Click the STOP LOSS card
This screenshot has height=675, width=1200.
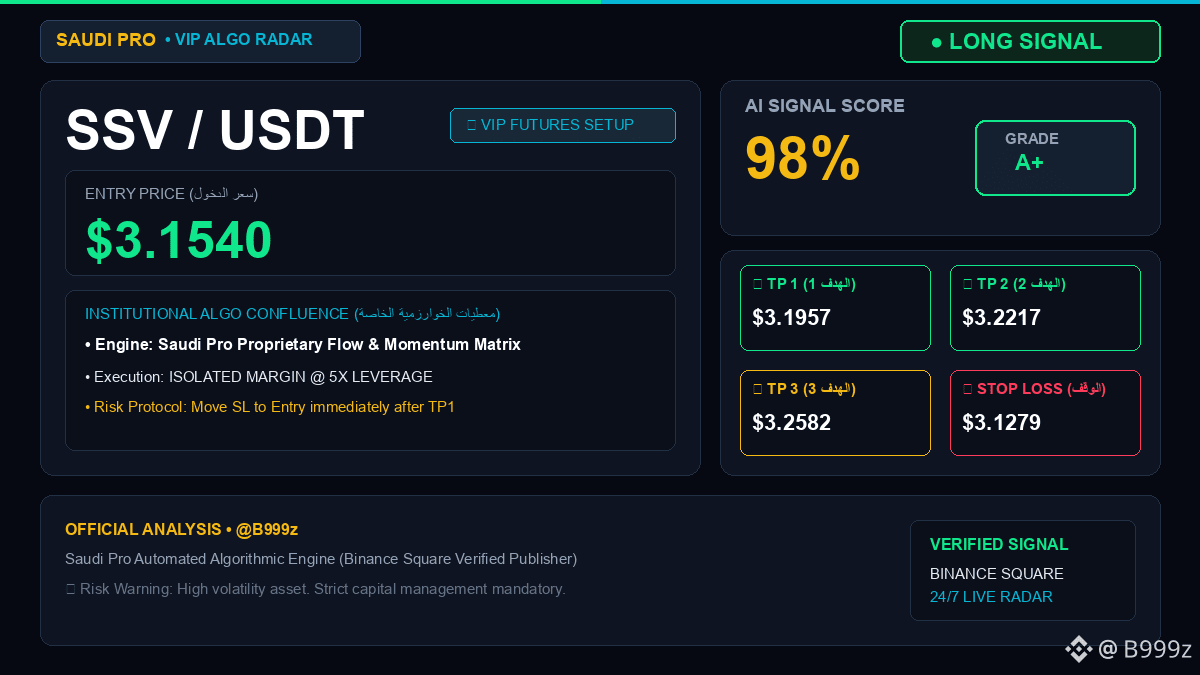(1045, 413)
